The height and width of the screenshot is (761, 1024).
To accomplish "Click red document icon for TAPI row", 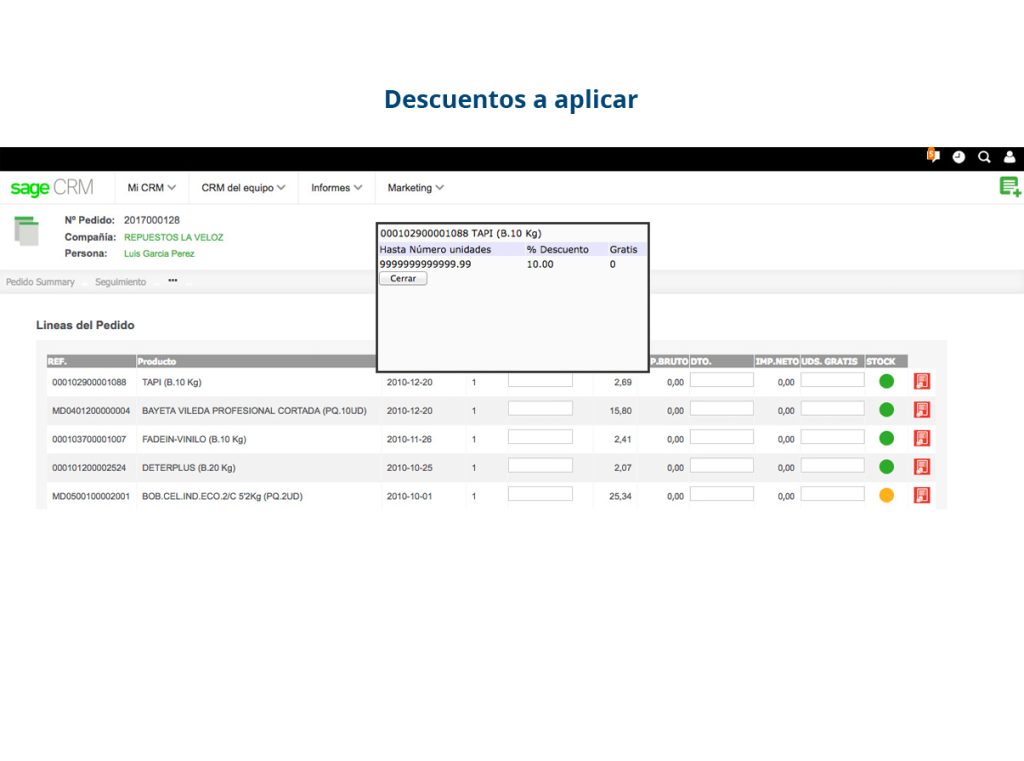I will point(922,381).
